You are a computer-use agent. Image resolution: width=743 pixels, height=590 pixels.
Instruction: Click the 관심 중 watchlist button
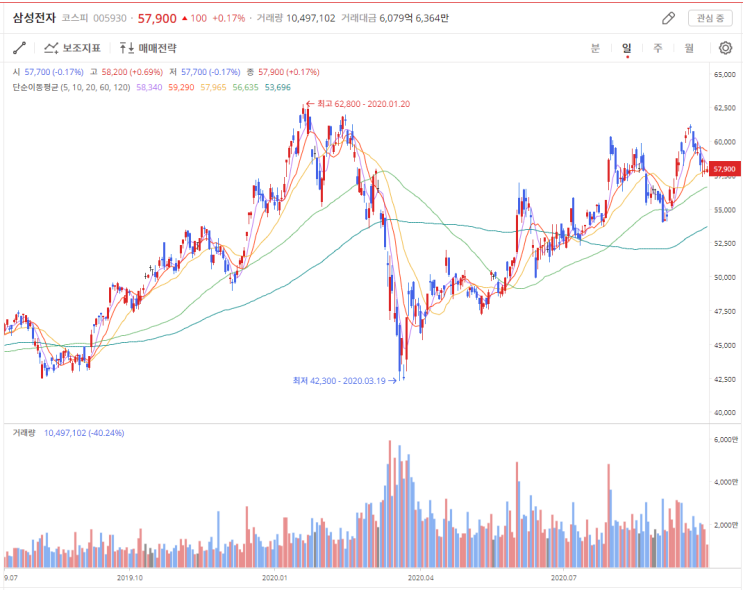[710, 18]
